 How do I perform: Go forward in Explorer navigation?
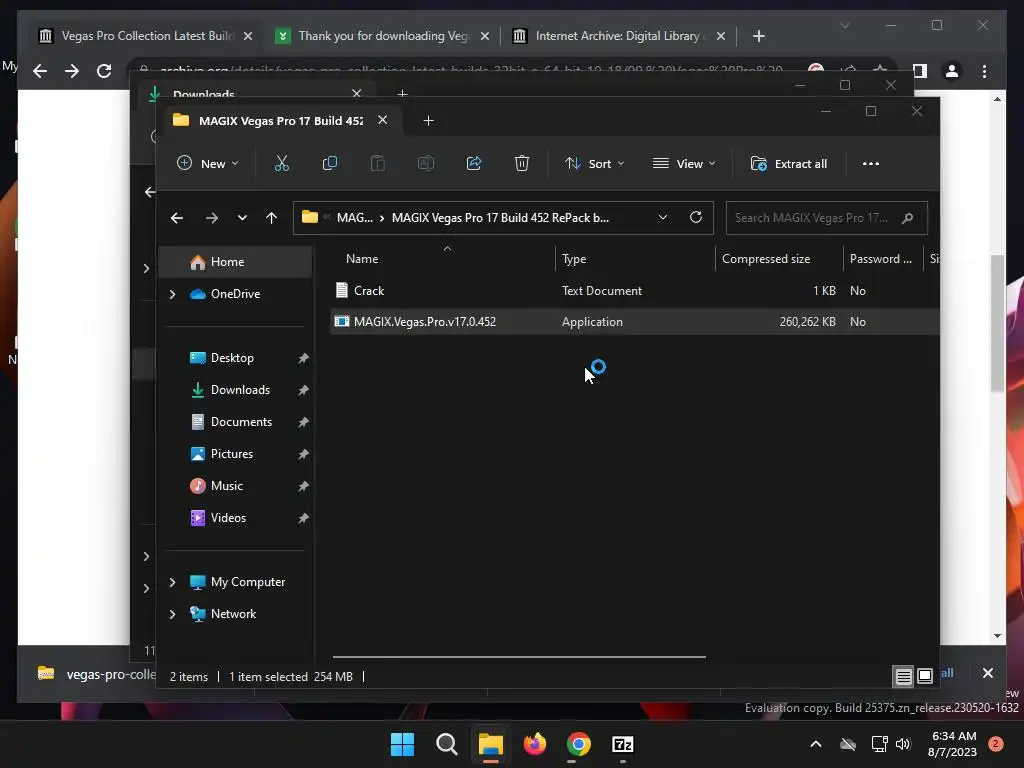click(212, 217)
